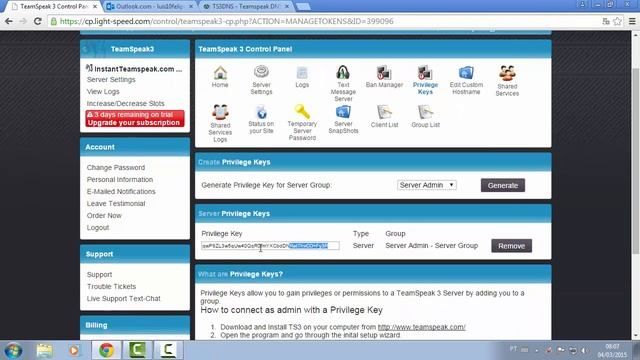Open the Change Password link
Viewport: 640px width, 360px height.
tap(116, 167)
